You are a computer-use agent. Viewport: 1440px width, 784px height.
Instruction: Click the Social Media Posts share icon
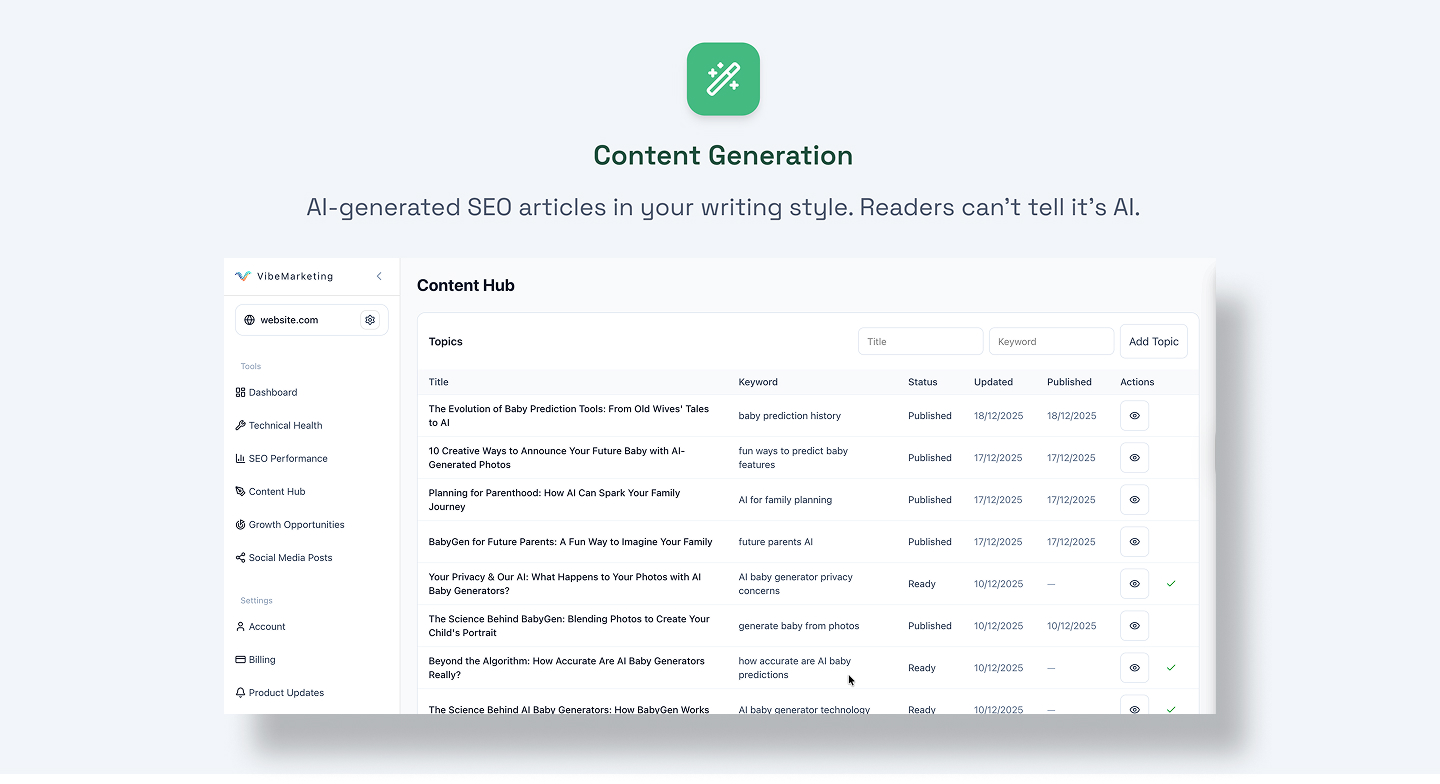pyautogui.click(x=240, y=557)
